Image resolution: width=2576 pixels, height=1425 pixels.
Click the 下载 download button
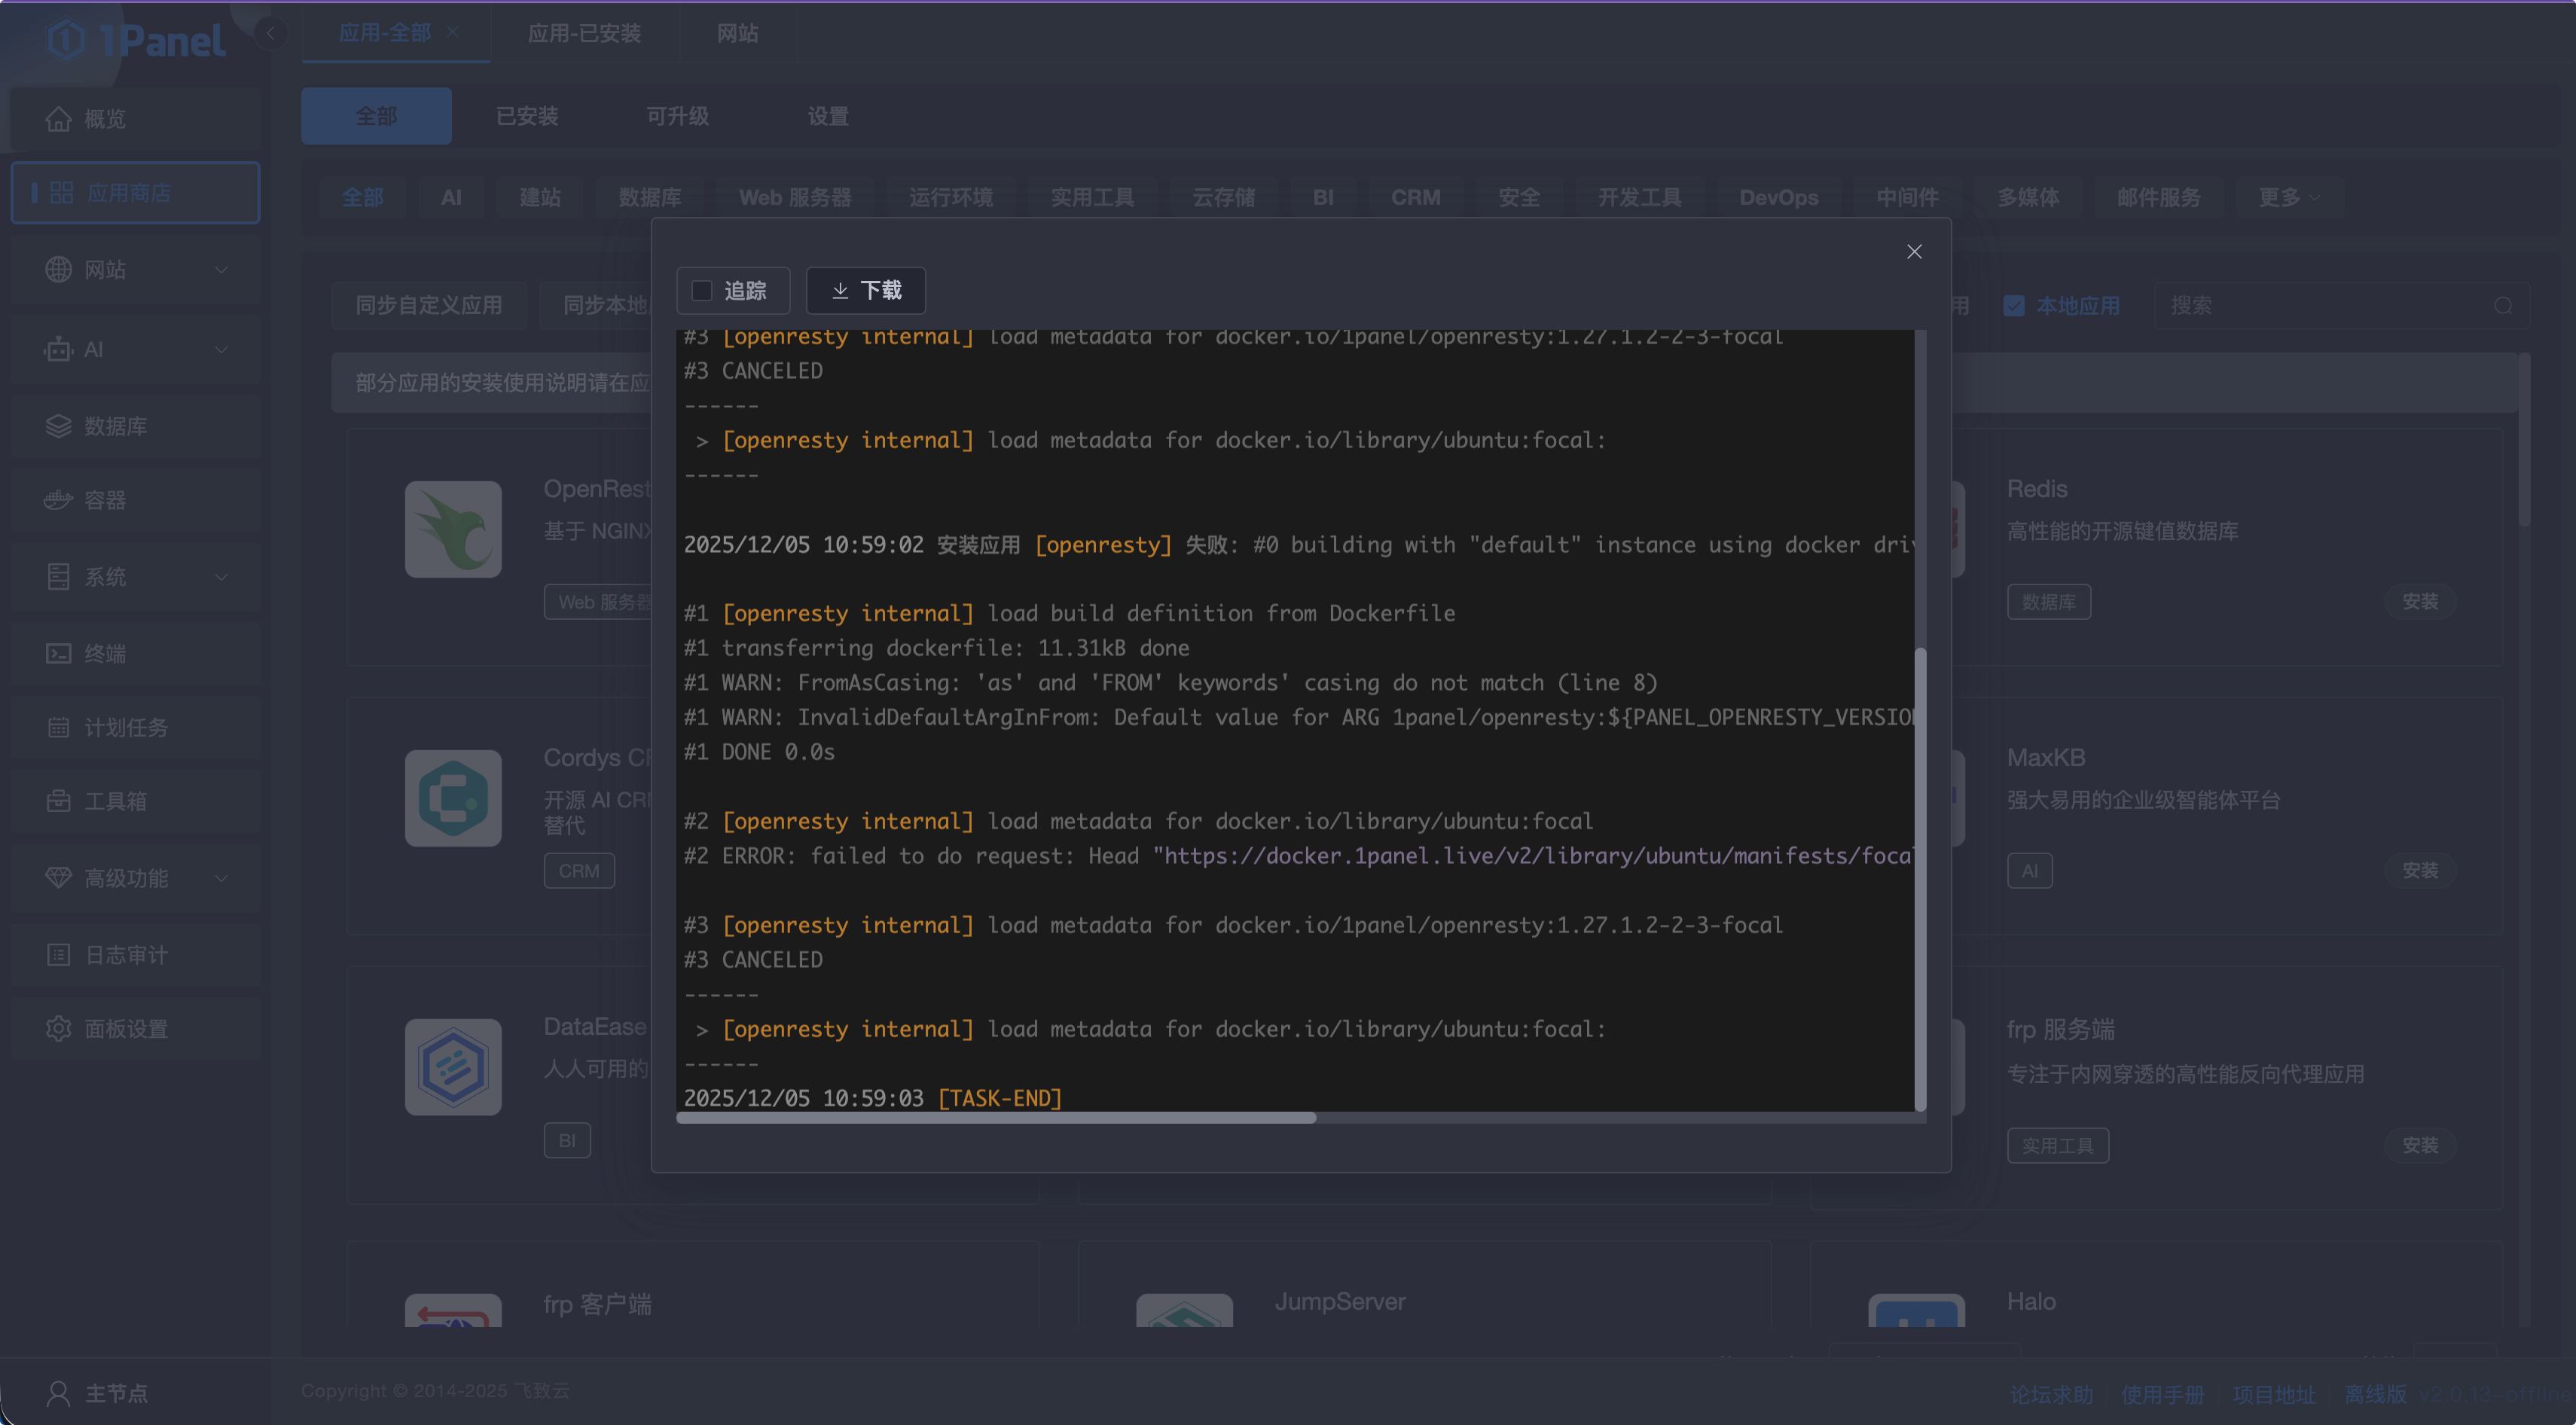(x=866, y=291)
